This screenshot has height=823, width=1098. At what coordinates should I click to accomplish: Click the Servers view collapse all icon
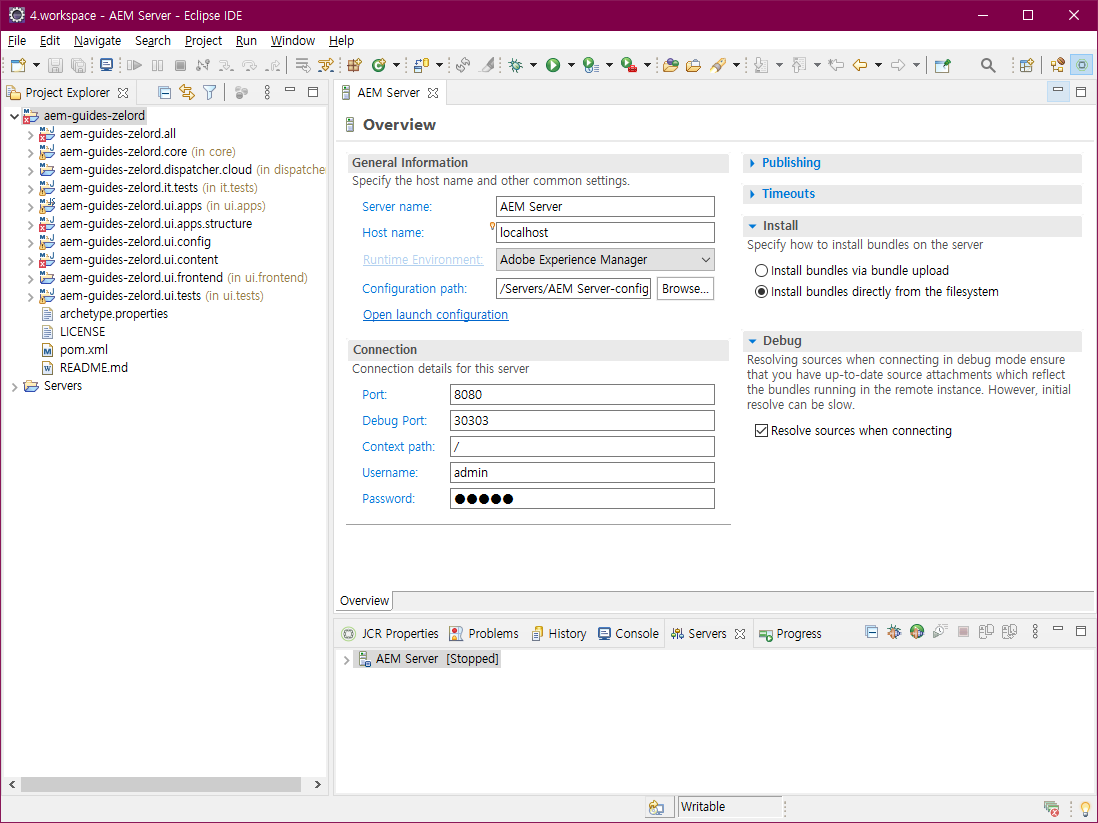(x=872, y=632)
